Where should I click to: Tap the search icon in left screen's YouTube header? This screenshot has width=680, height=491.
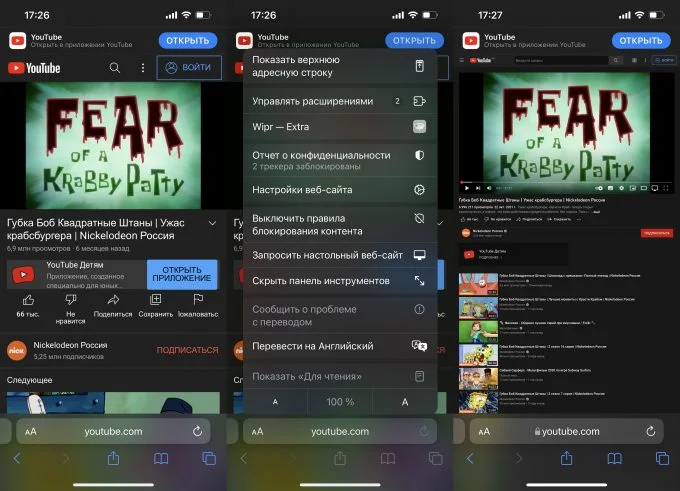tap(114, 68)
